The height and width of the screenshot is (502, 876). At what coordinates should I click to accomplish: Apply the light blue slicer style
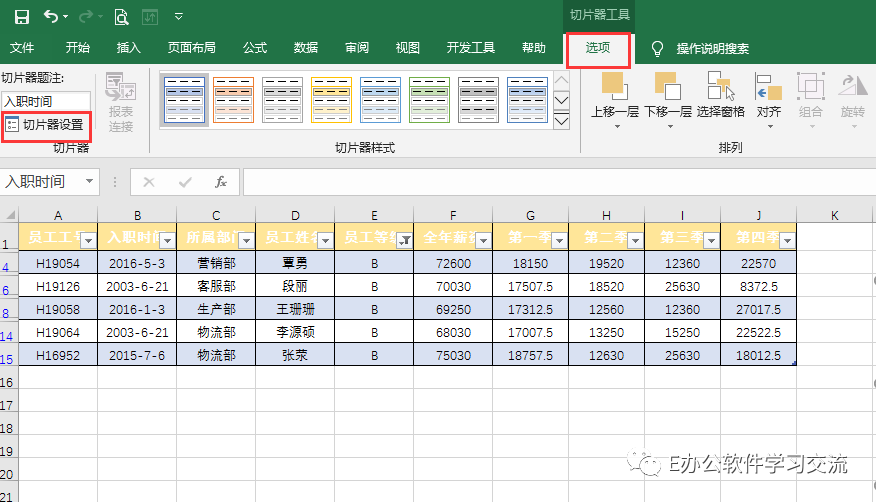(380, 100)
